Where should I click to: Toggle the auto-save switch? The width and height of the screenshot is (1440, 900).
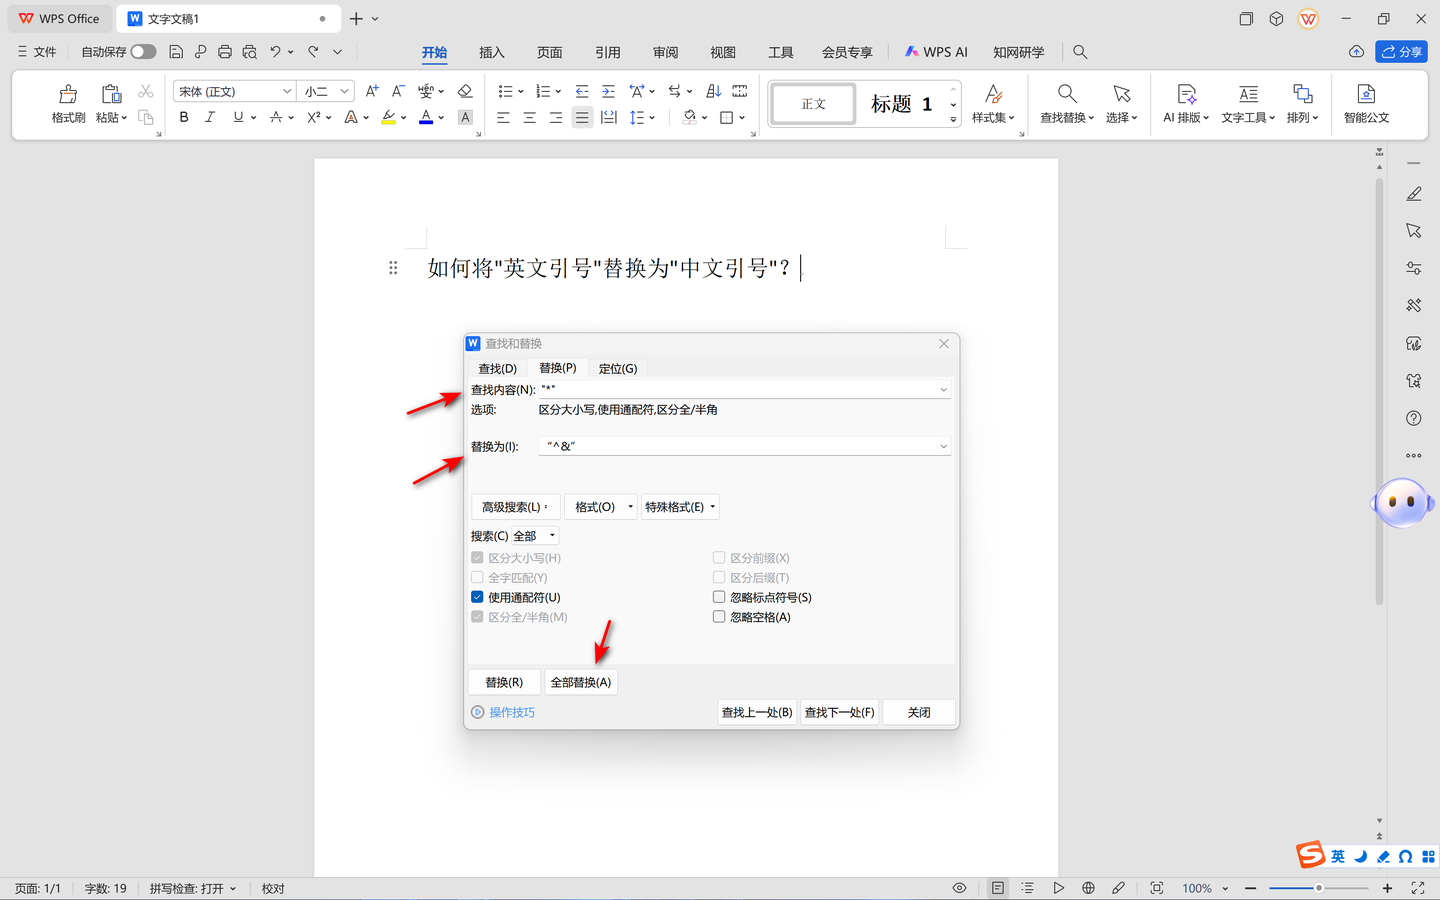click(143, 51)
